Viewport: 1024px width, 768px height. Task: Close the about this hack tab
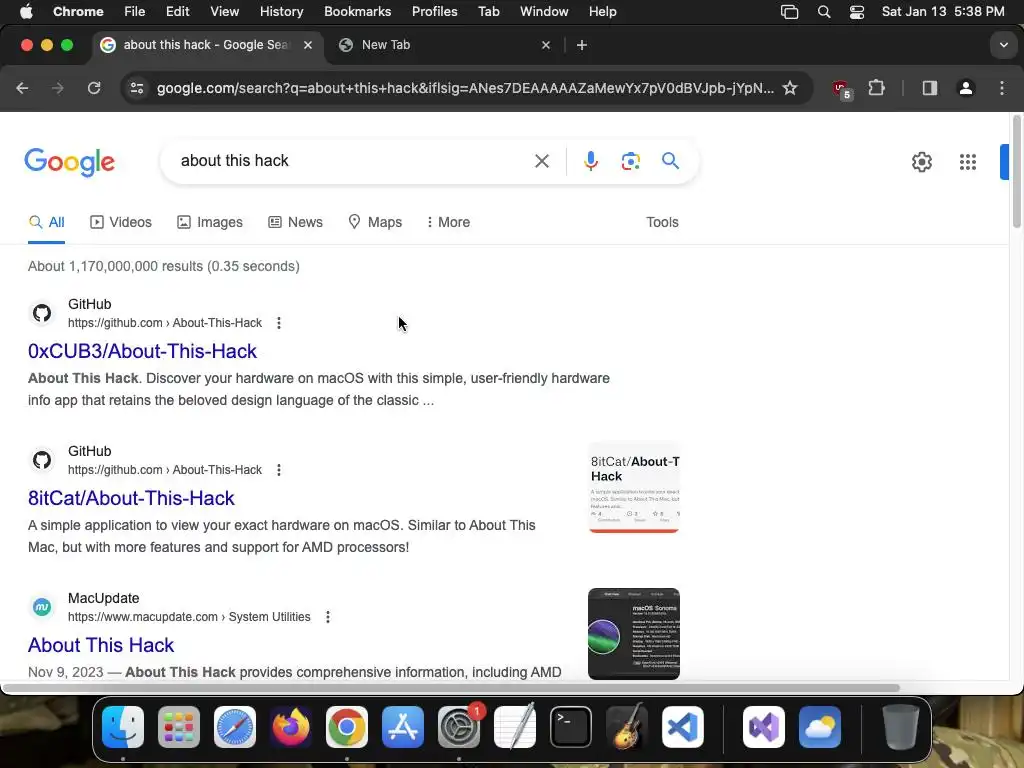(x=308, y=45)
